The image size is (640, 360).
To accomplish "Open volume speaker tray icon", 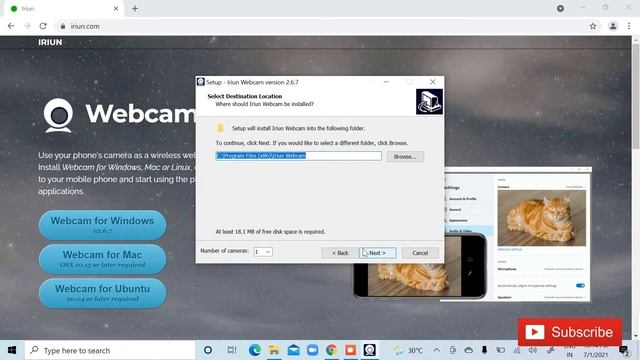I will coord(533,350).
